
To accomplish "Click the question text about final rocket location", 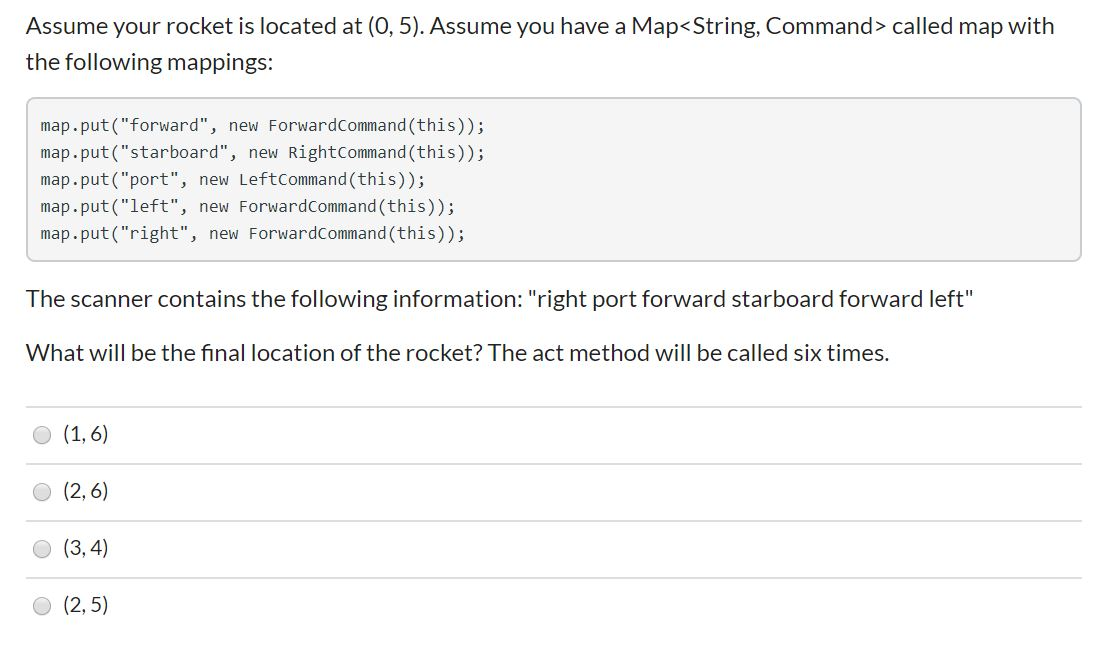I will tap(458, 352).
